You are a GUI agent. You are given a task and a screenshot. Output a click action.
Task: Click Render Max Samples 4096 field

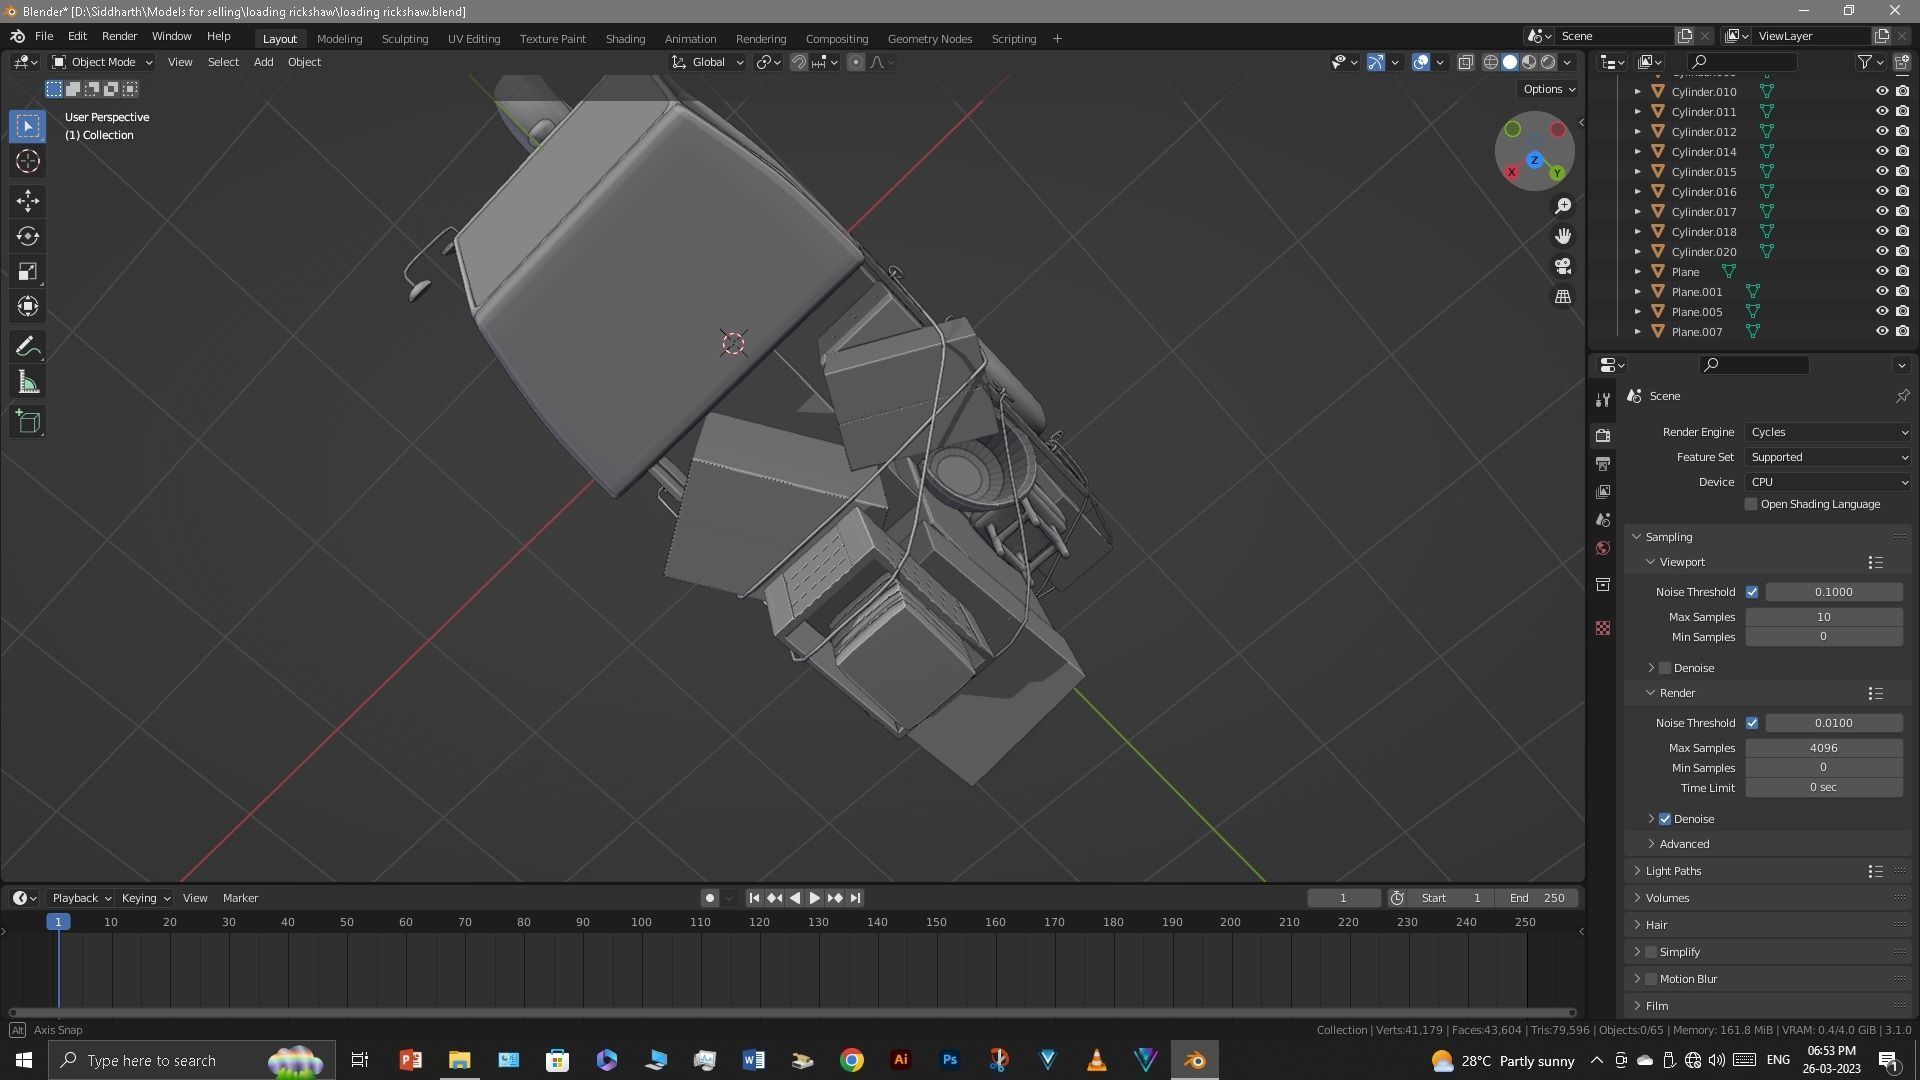(1823, 748)
